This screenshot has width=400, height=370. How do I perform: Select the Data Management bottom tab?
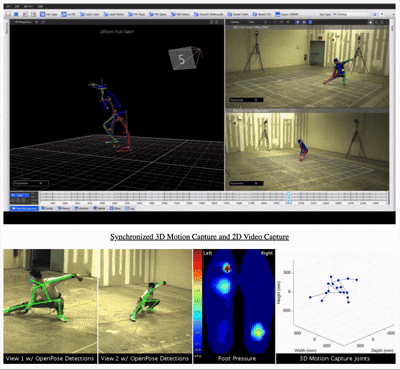click(x=24, y=208)
